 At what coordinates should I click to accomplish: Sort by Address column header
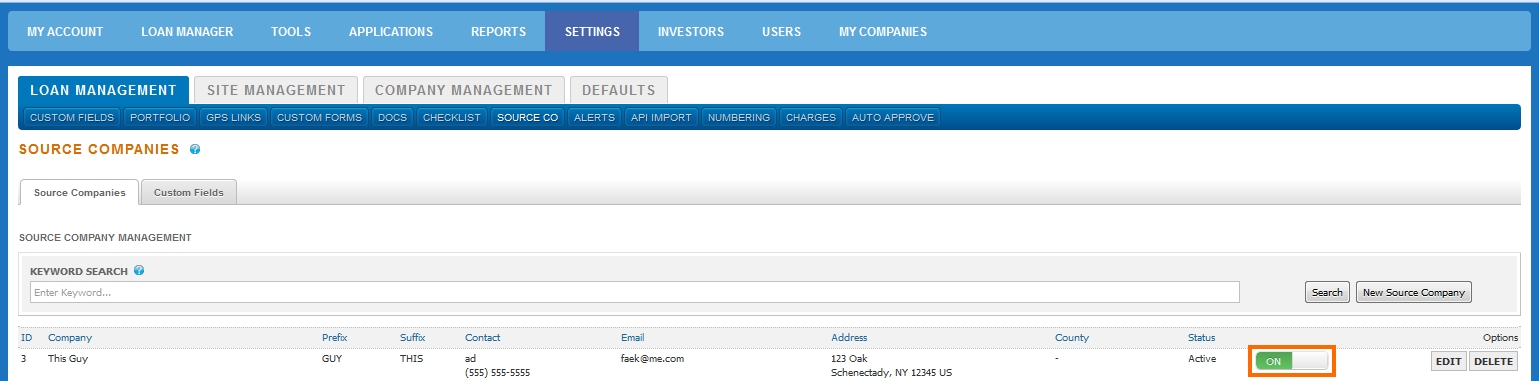click(x=850, y=338)
